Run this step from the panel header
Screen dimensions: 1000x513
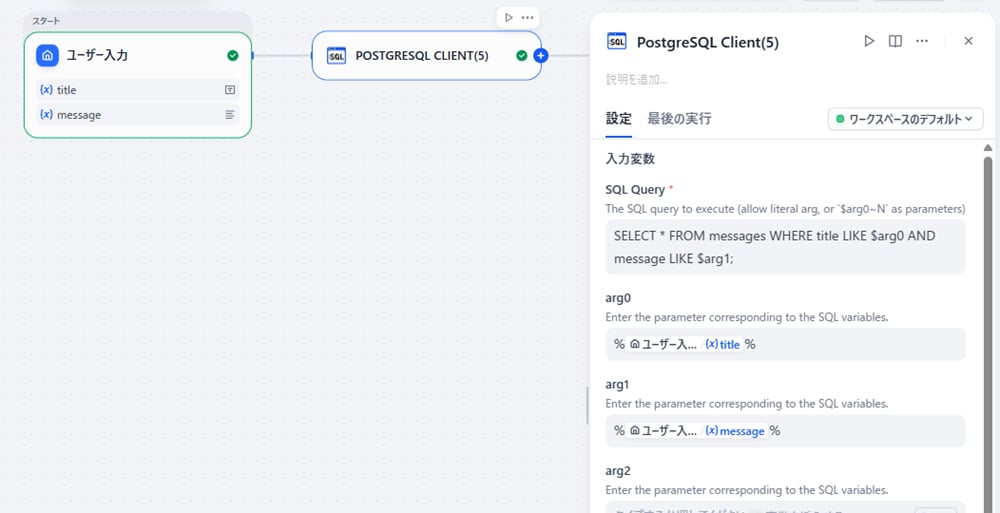[869, 41]
